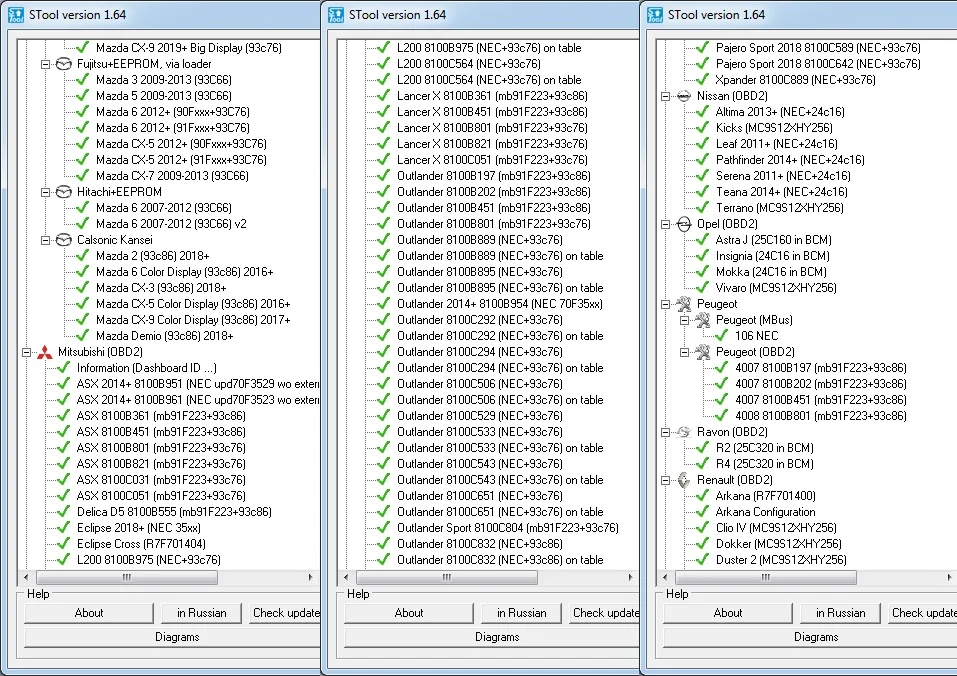Select 4008 8100B801 (mb91F223+93c86)

(820, 416)
